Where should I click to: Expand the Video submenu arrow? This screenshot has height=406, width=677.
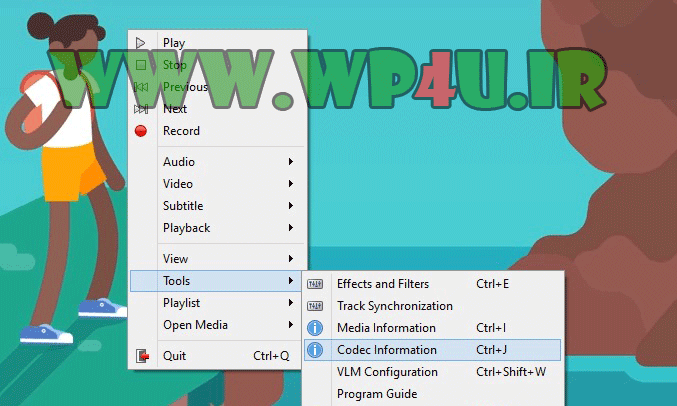(x=291, y=184)
